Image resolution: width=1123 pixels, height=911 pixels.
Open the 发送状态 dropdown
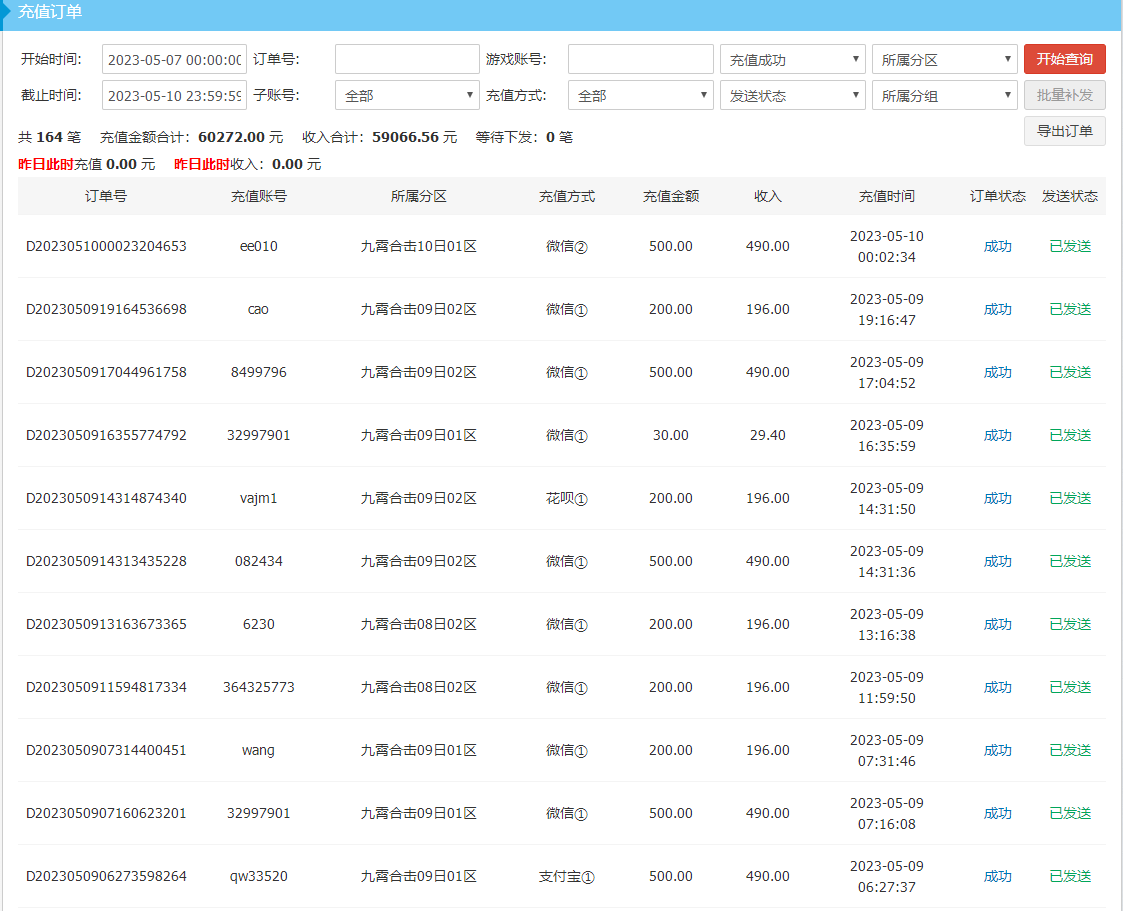tap(792, 96)
